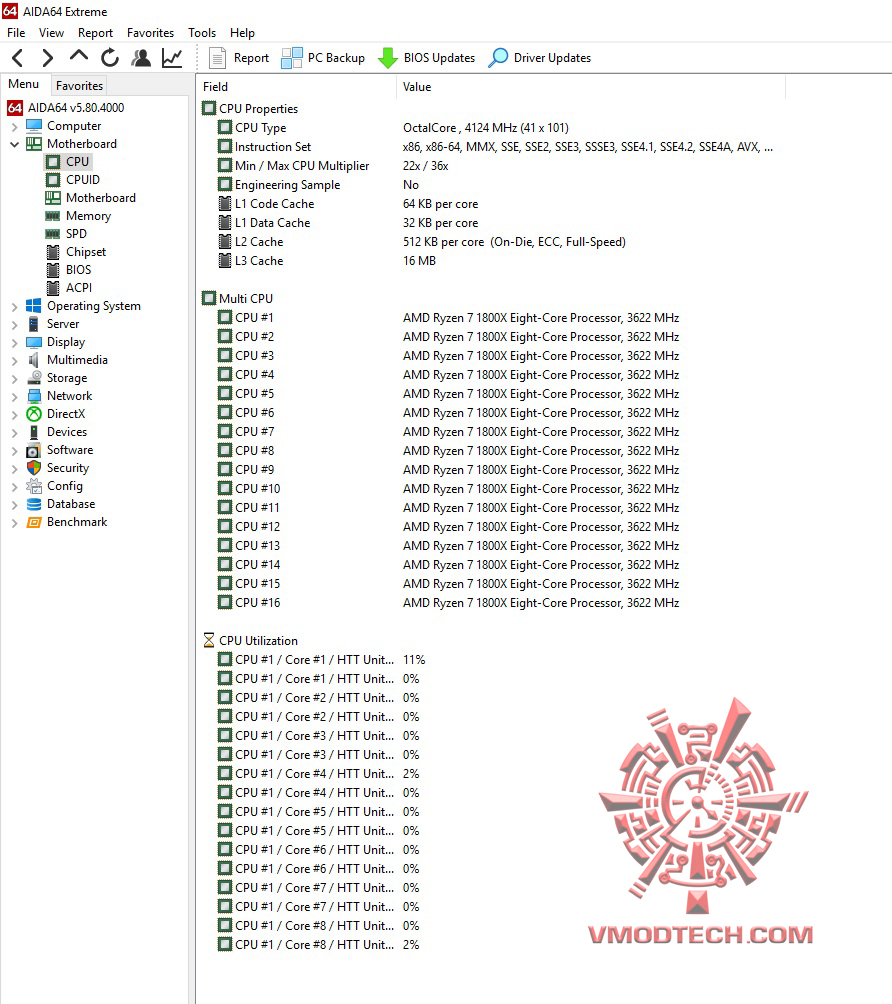
Task: Click the Forward navigation arrow
Action: point(47,58)
